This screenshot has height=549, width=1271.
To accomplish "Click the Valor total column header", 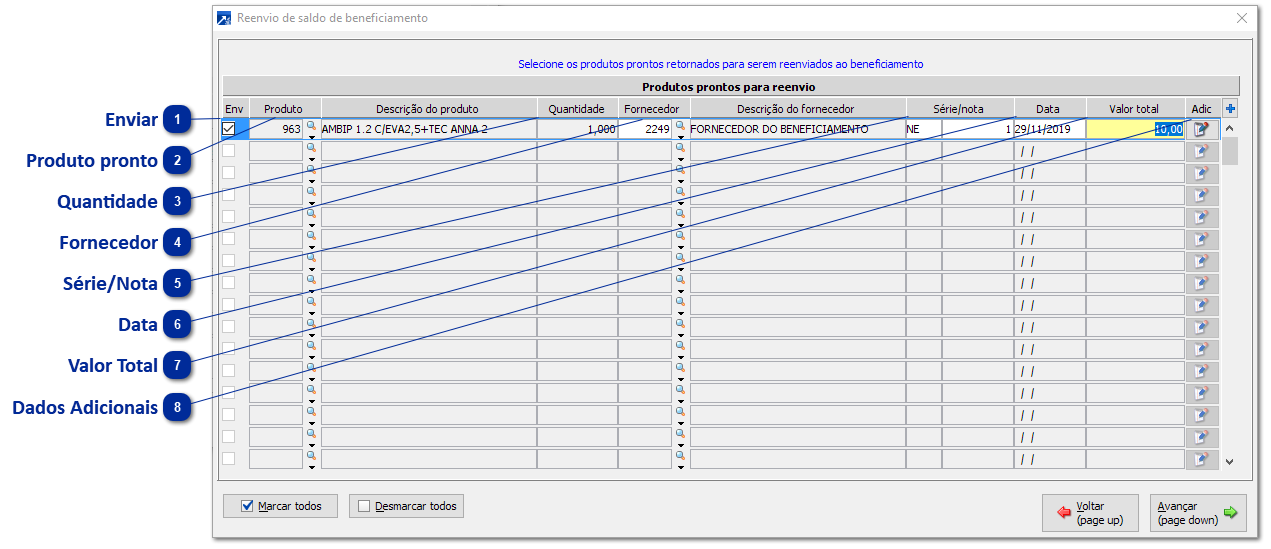I will [1136, 108].
